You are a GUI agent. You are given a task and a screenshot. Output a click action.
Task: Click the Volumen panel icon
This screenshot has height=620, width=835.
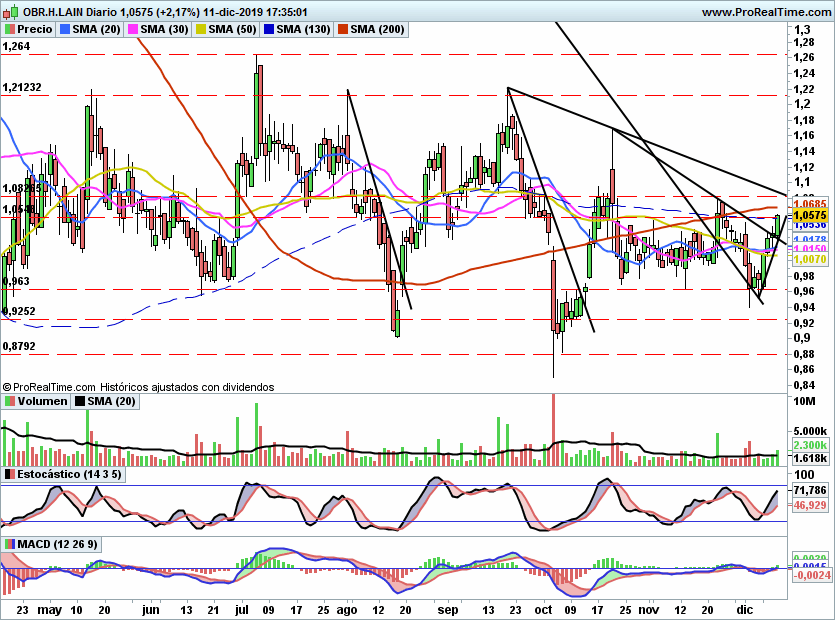coord(9,402)
